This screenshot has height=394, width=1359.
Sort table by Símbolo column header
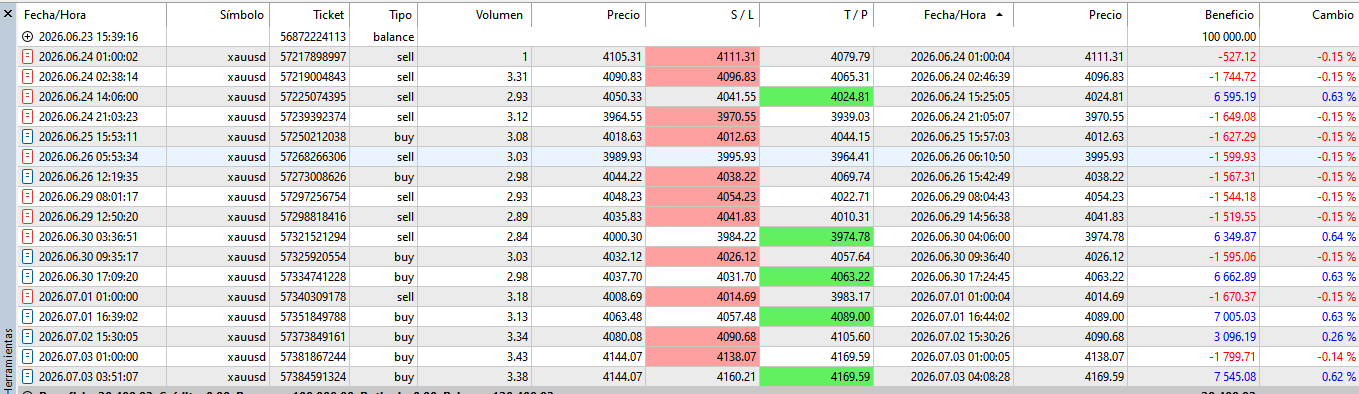point(243,16)
